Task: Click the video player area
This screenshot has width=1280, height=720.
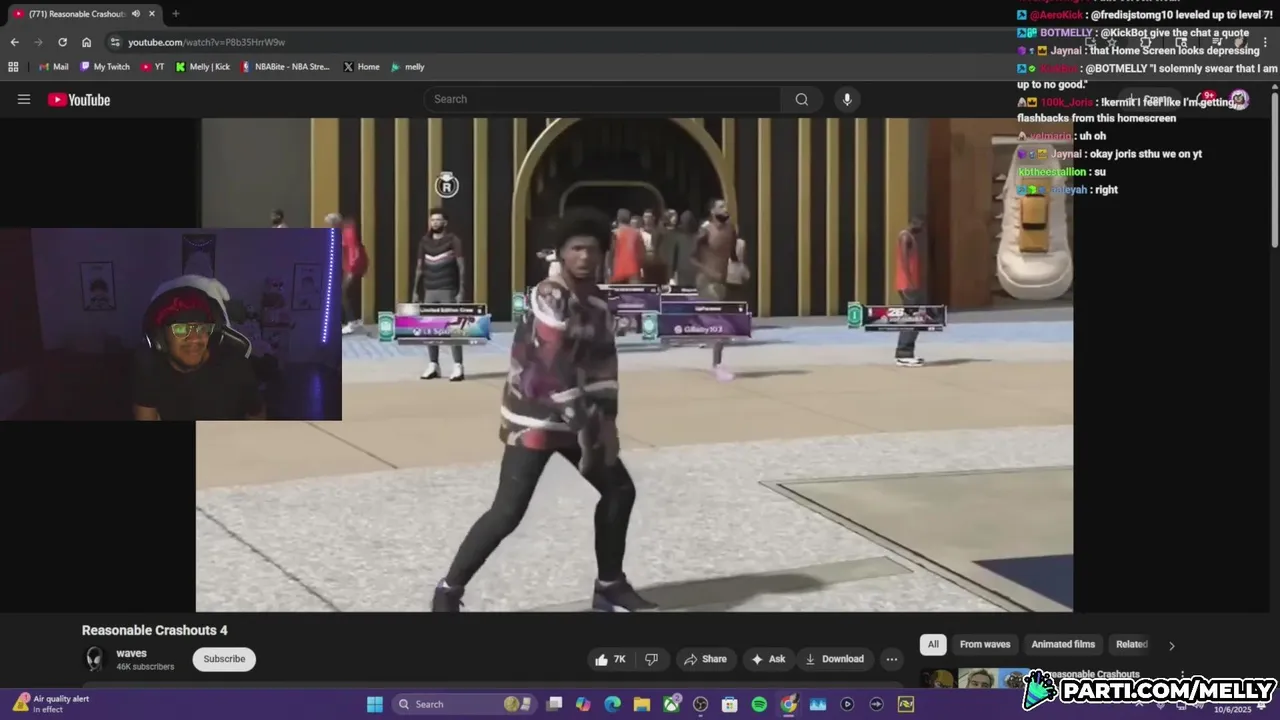Action: pos(634,365)
